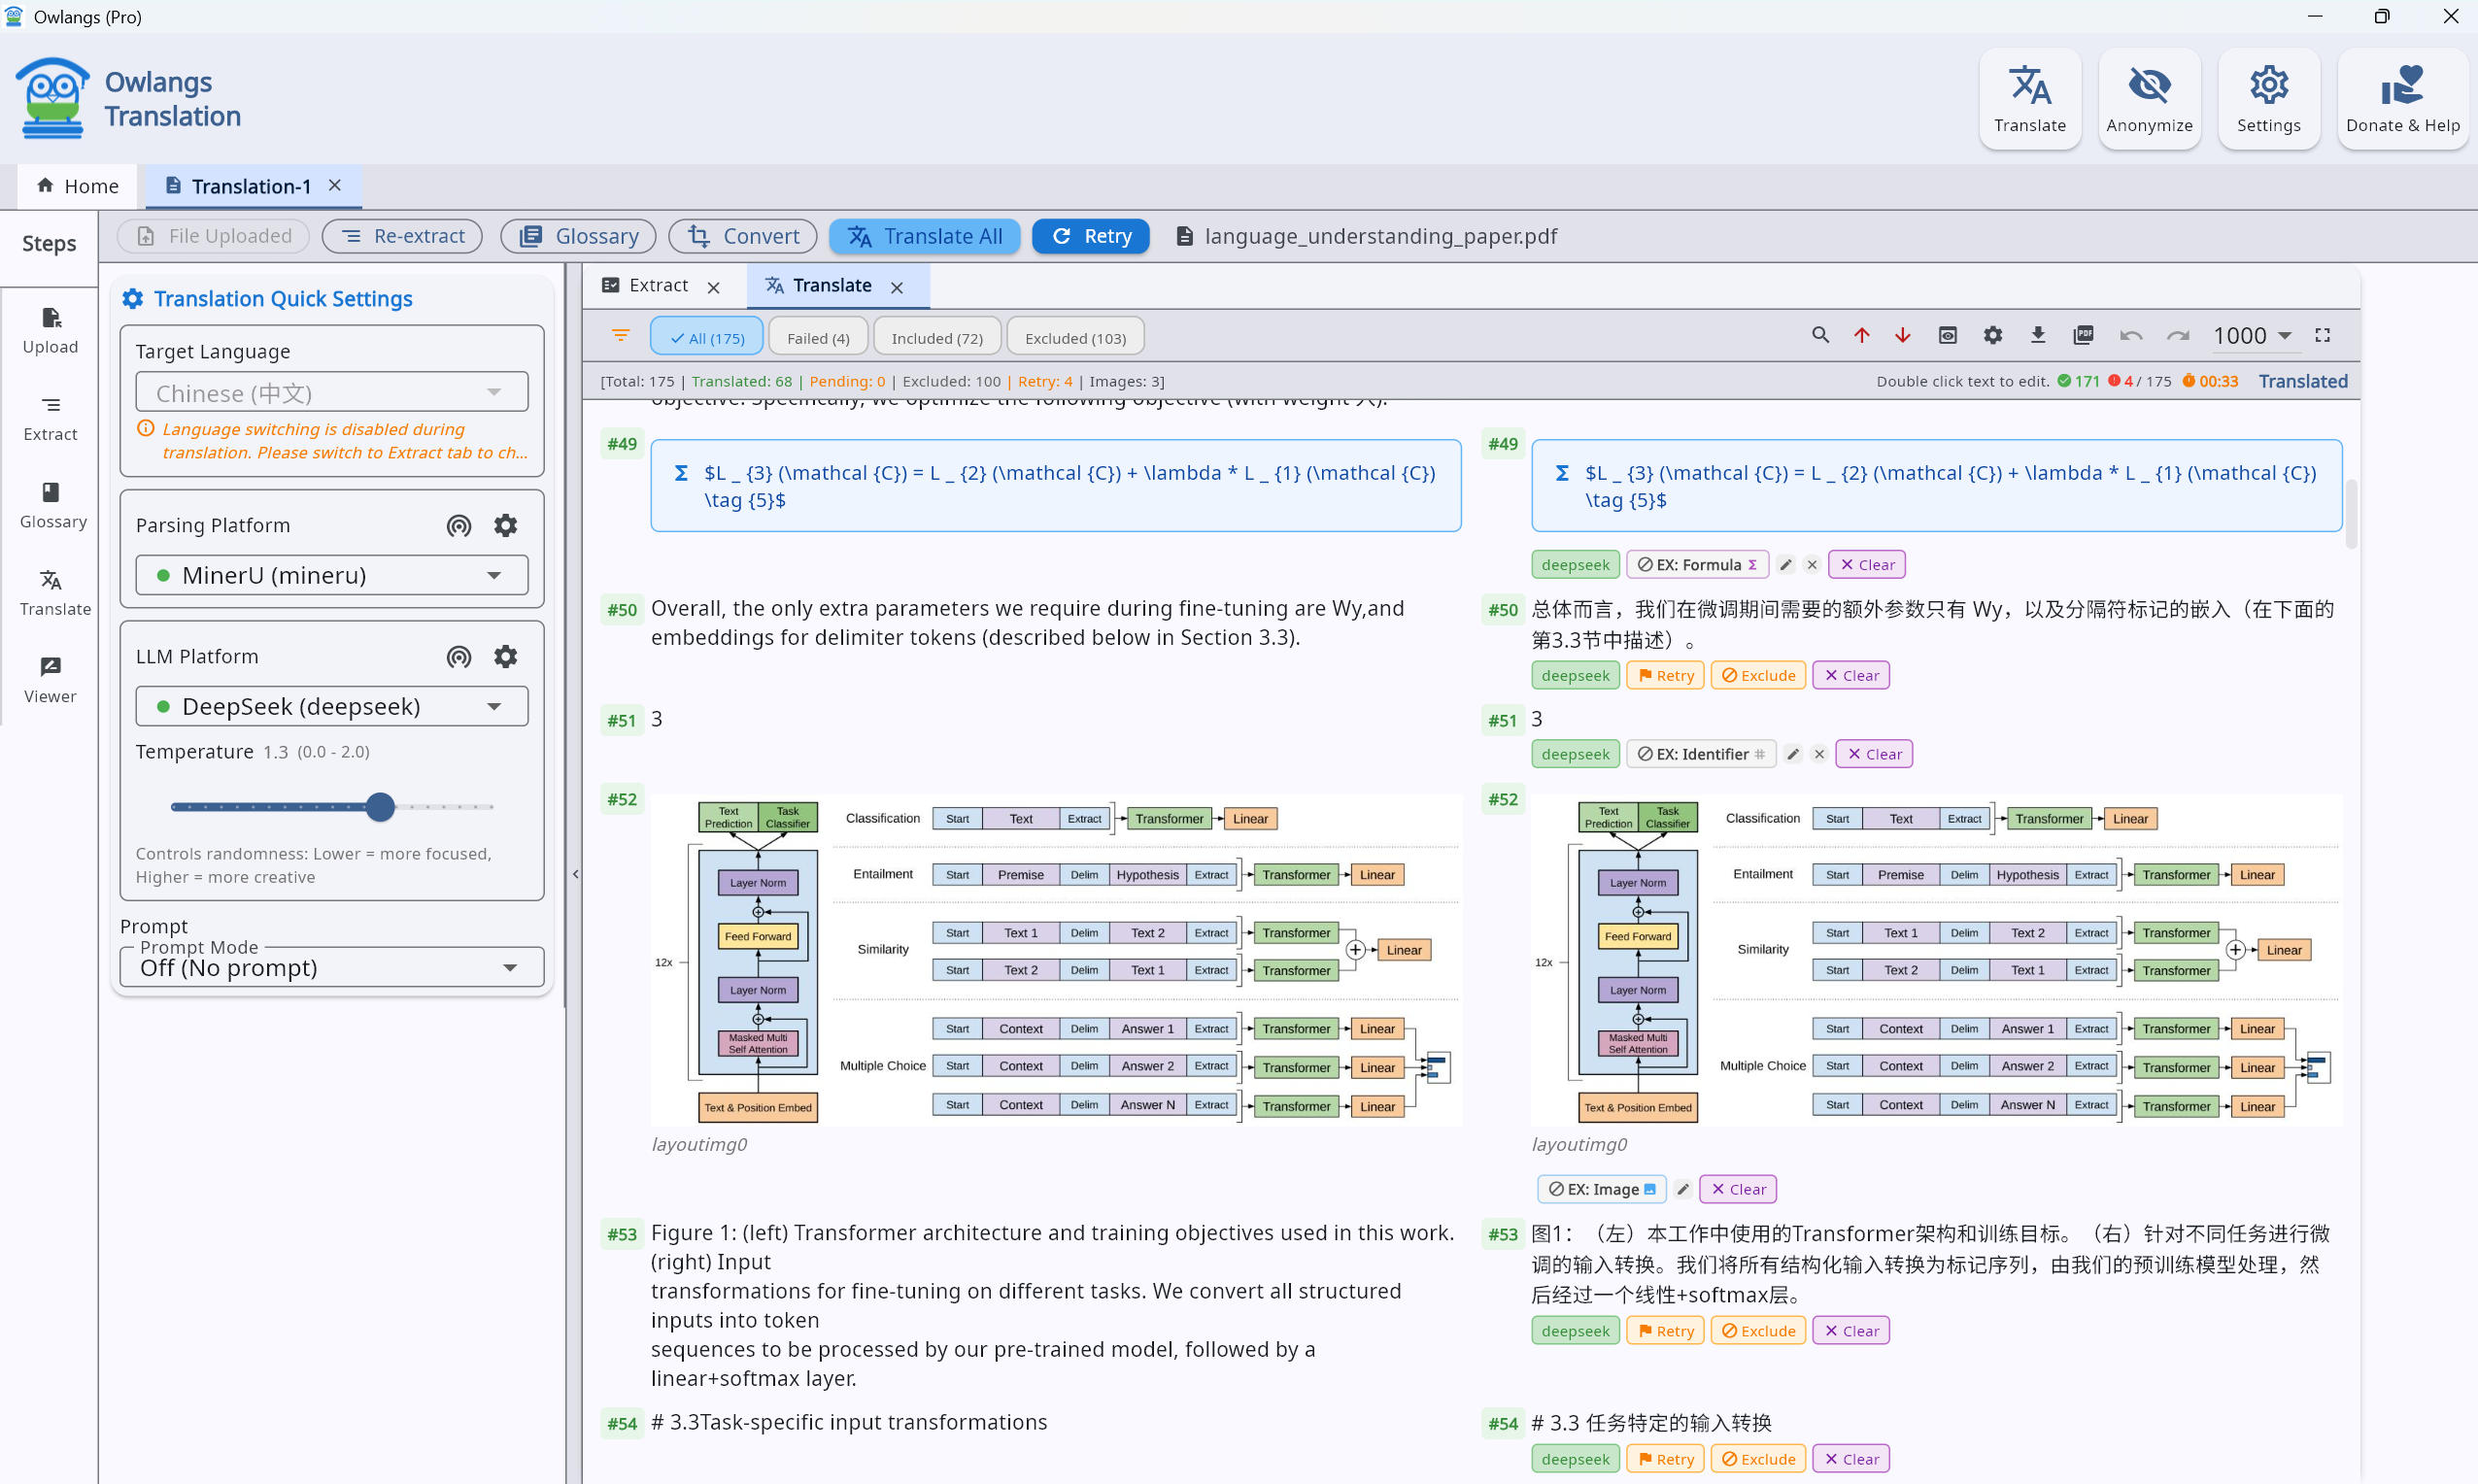Click the fullscreen expand icon
The height and width of the screenshot is (1484, 2478).
pyautogui.click(x=2322, y=336)
